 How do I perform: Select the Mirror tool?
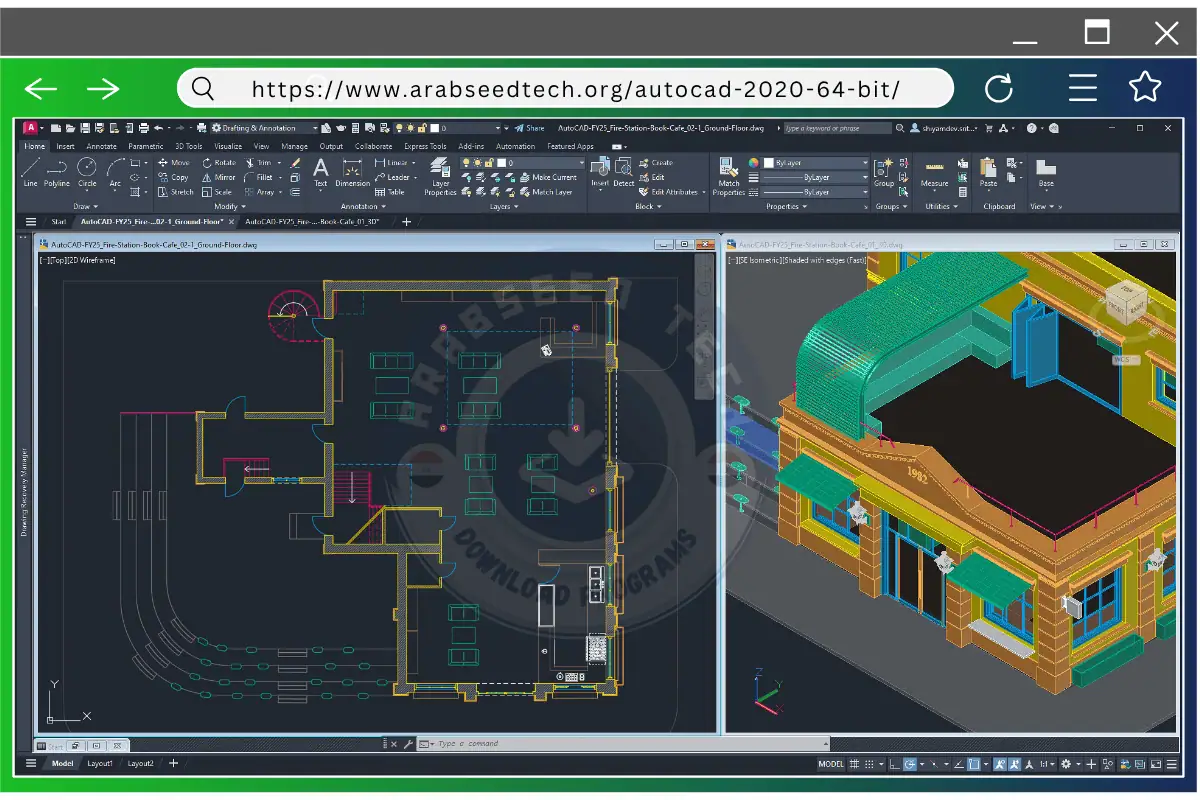[x=219, y=177]
